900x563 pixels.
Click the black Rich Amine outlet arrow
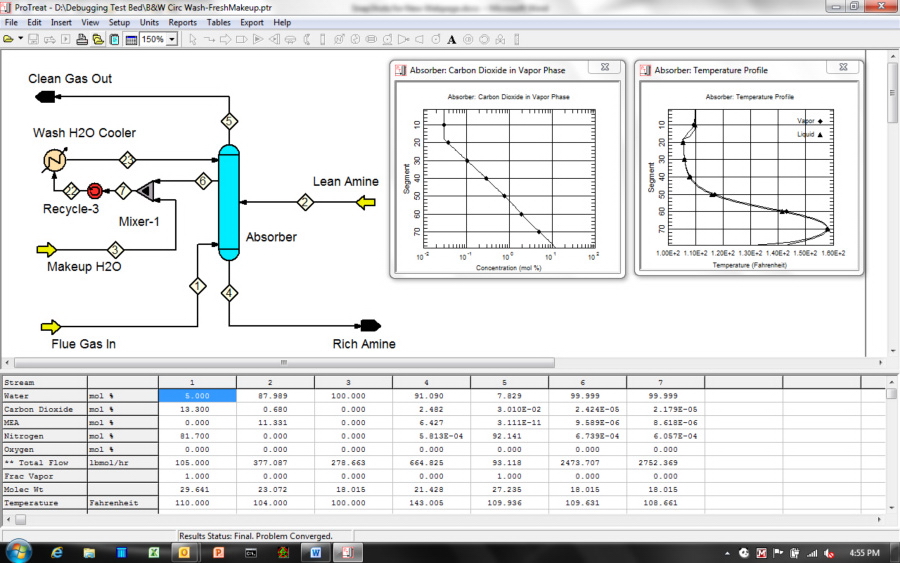pyautogui.click(x=369, y=325)
